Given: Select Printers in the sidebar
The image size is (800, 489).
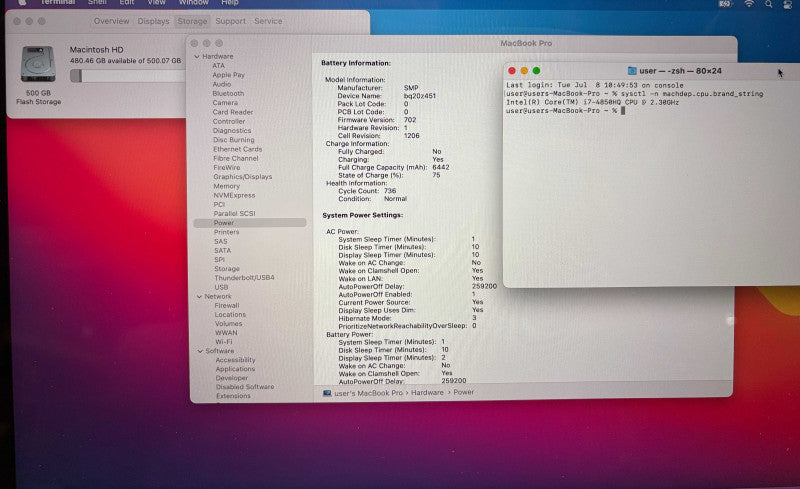Looking at the screenshot, I should pyautogui.click(x=227, y=232).
